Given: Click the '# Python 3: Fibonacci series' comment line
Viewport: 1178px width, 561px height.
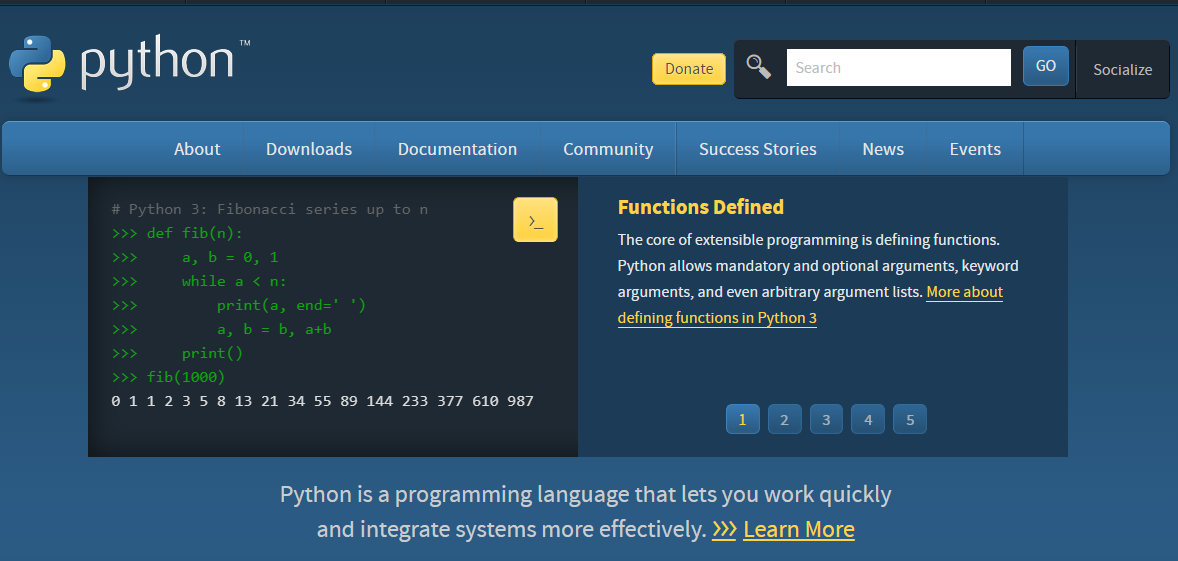Looking at the screenshot, I should [x=270, y=210].
